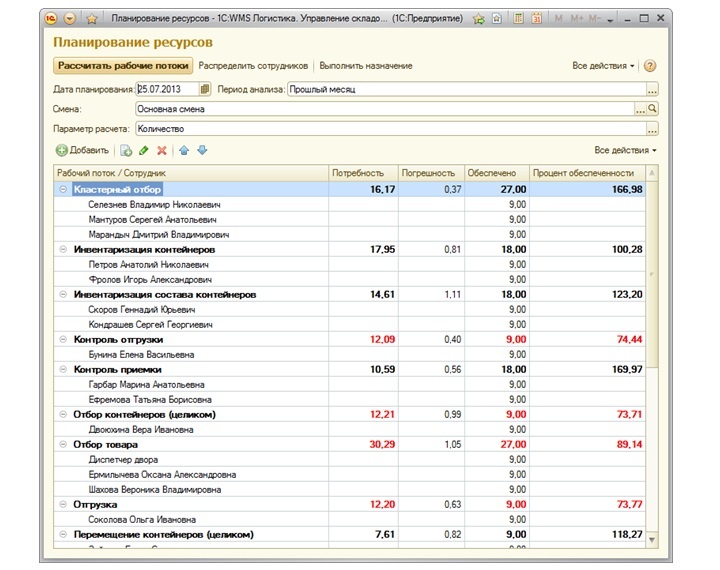Screen dimensions: 720x570
Task: Open the main menu dropdown arrow in title bar
Action: 70,18
